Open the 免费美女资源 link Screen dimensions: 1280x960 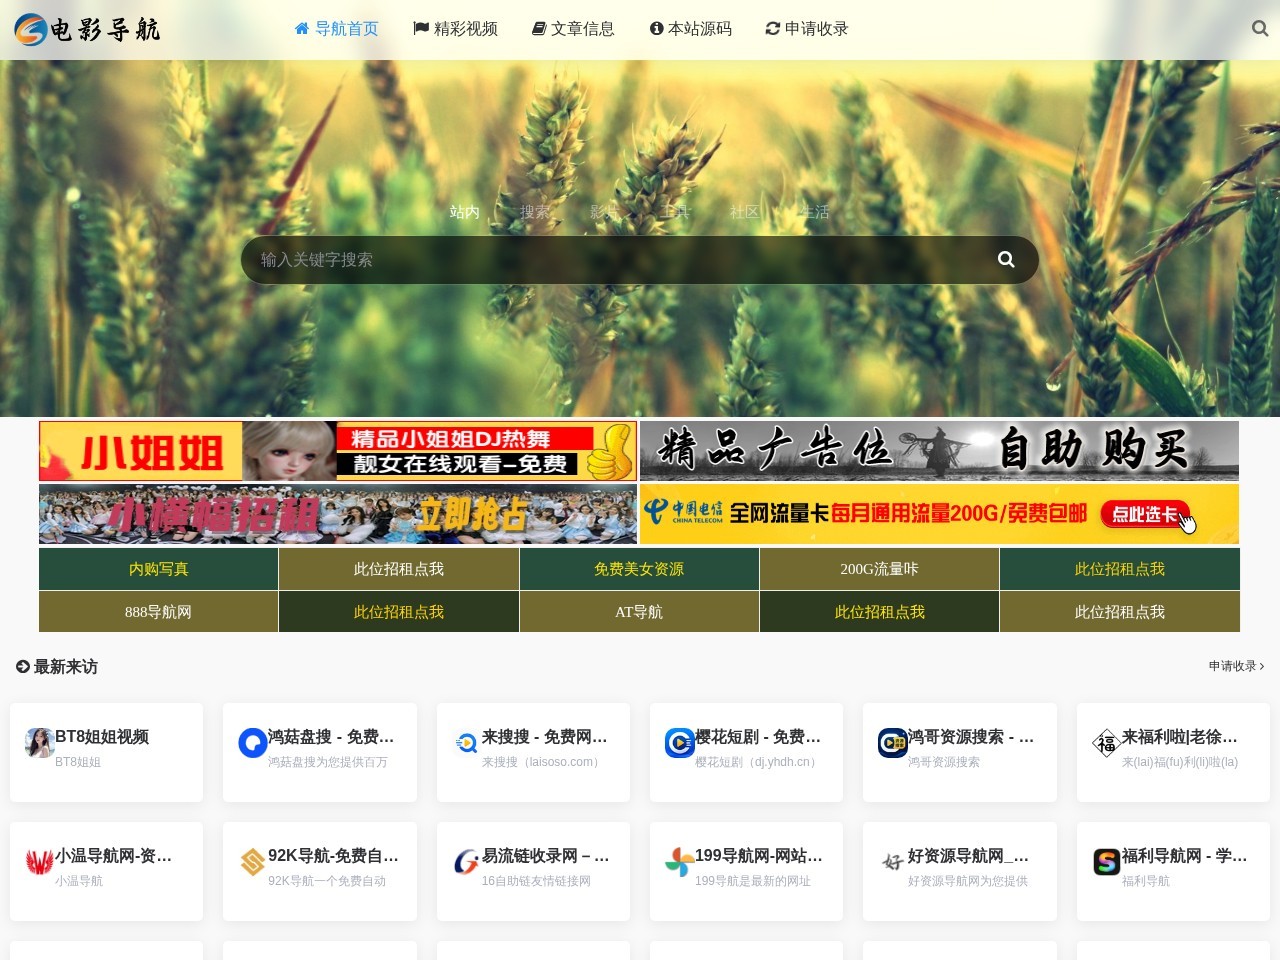click(639, 569)
